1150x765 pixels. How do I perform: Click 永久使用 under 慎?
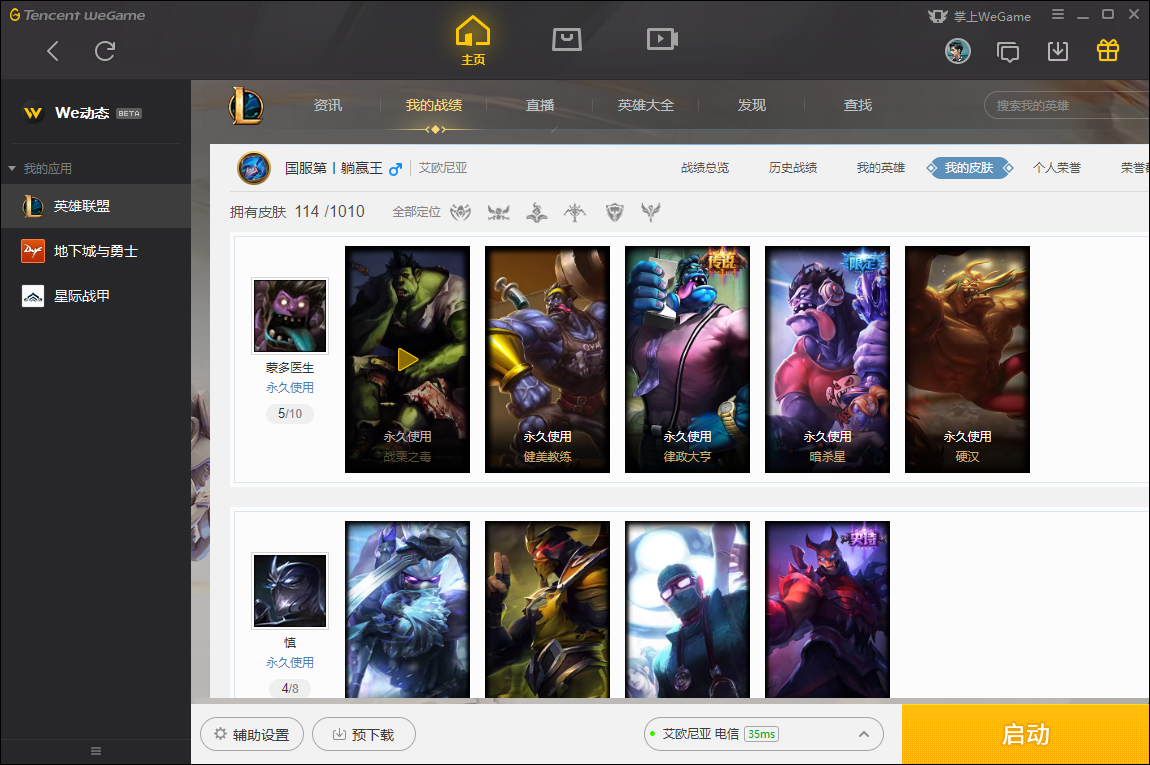[x=290, y=662]
